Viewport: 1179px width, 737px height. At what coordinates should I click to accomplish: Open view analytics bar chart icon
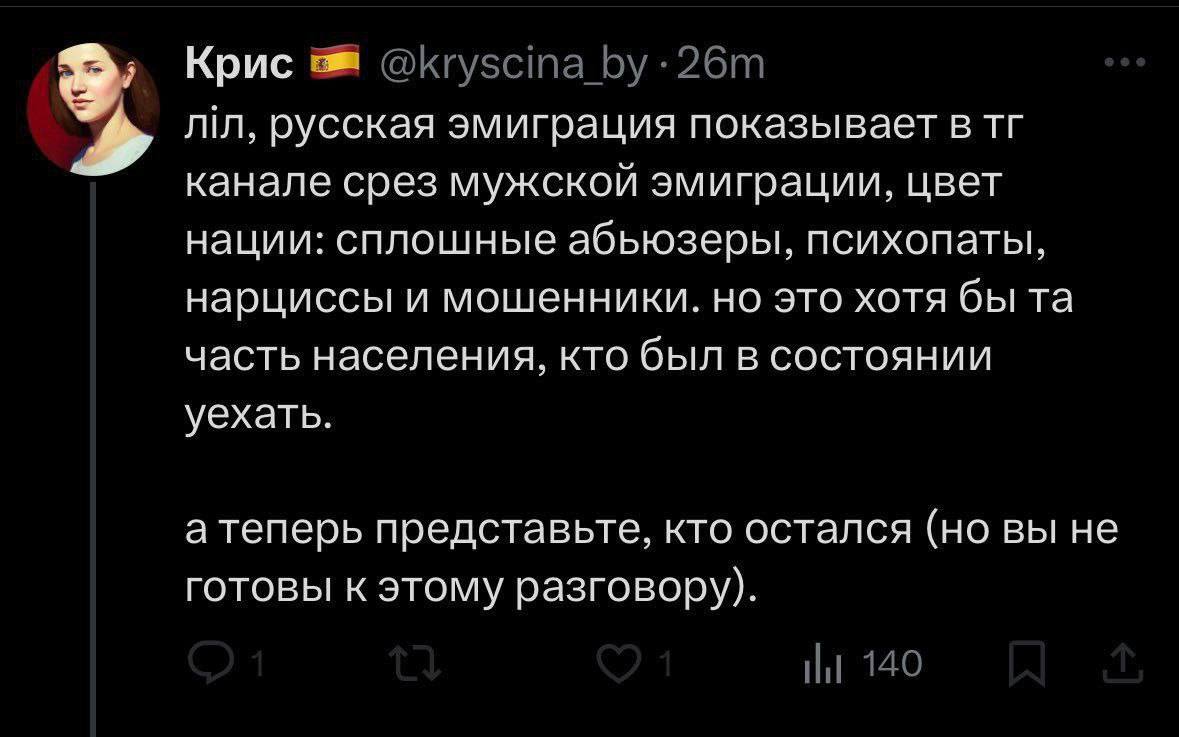point(822,663)
